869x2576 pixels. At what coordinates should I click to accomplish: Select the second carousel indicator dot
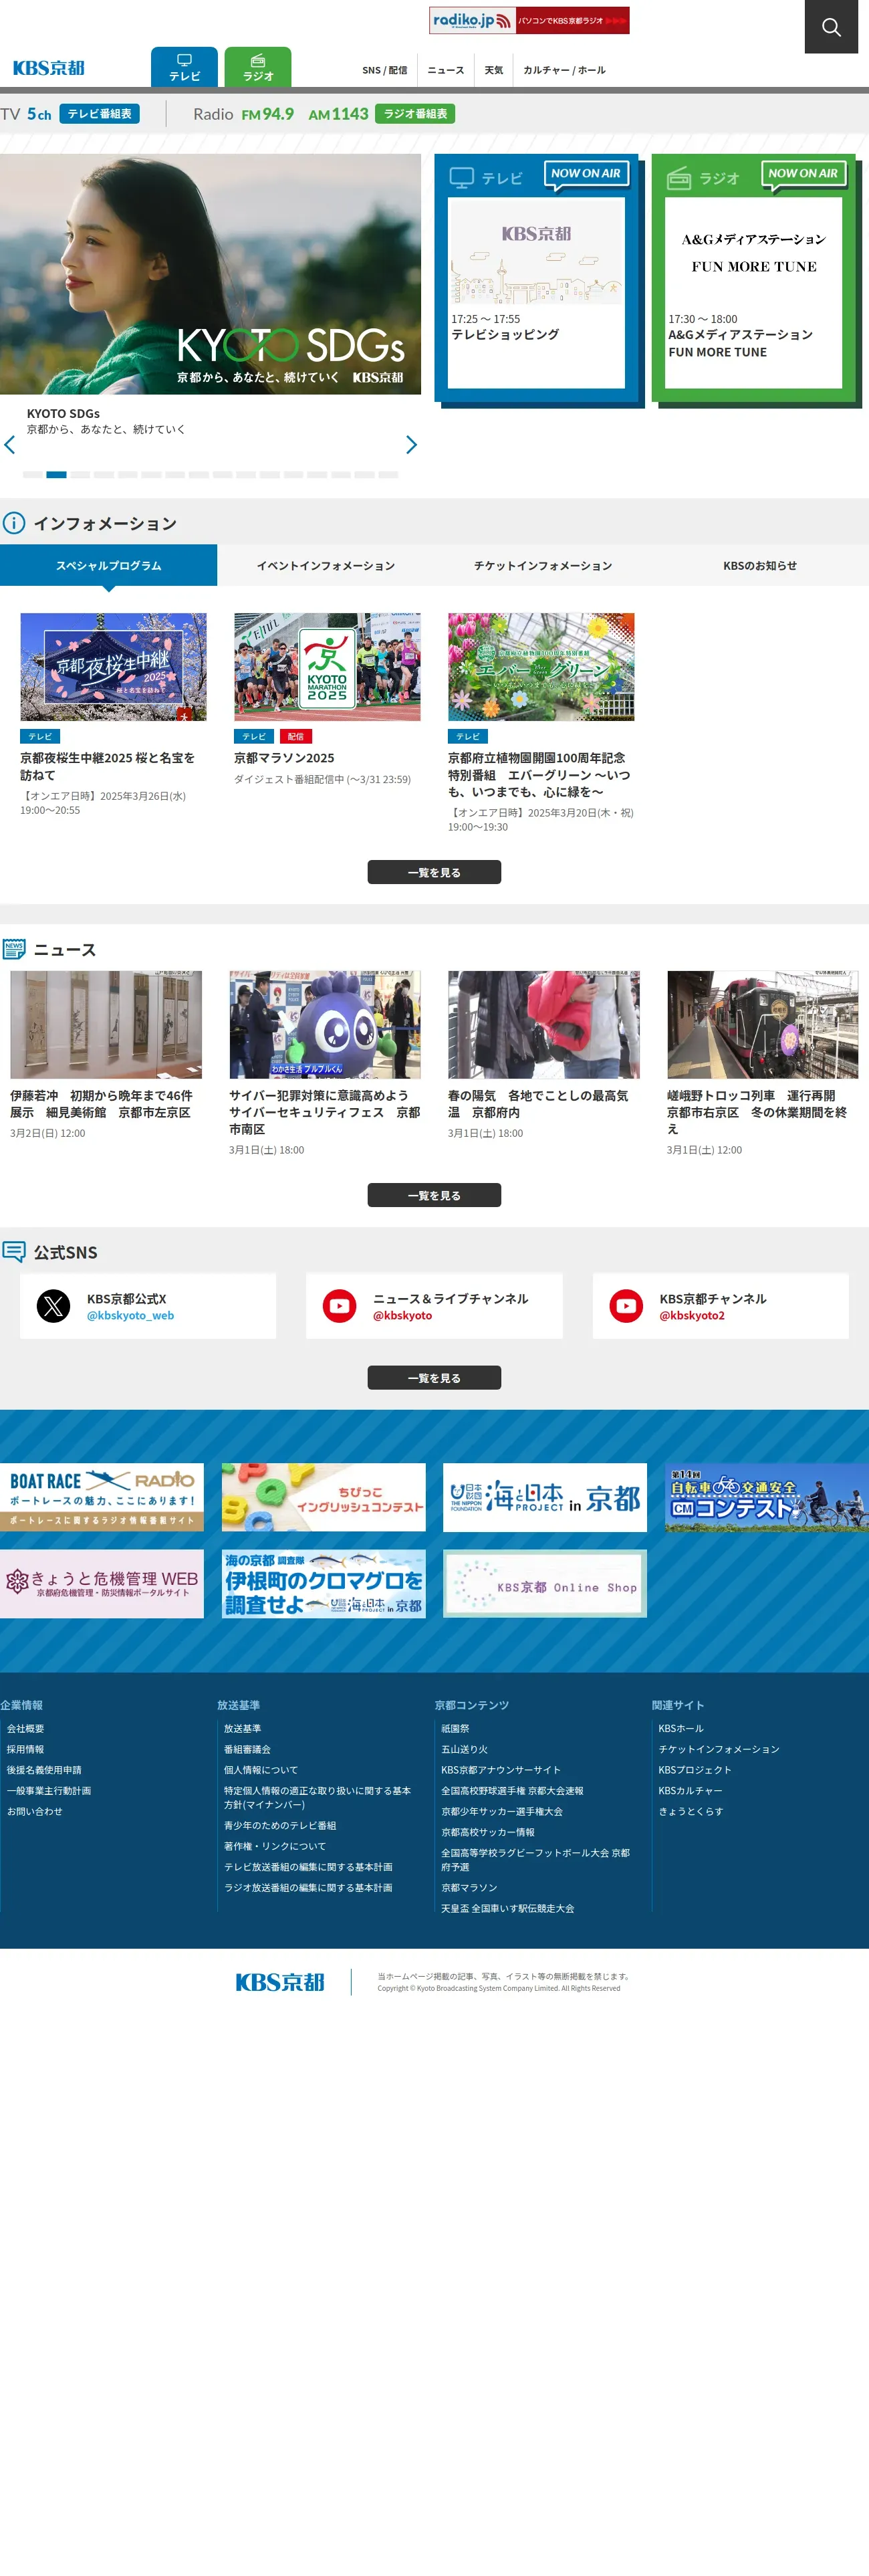[x=57, y=475]
